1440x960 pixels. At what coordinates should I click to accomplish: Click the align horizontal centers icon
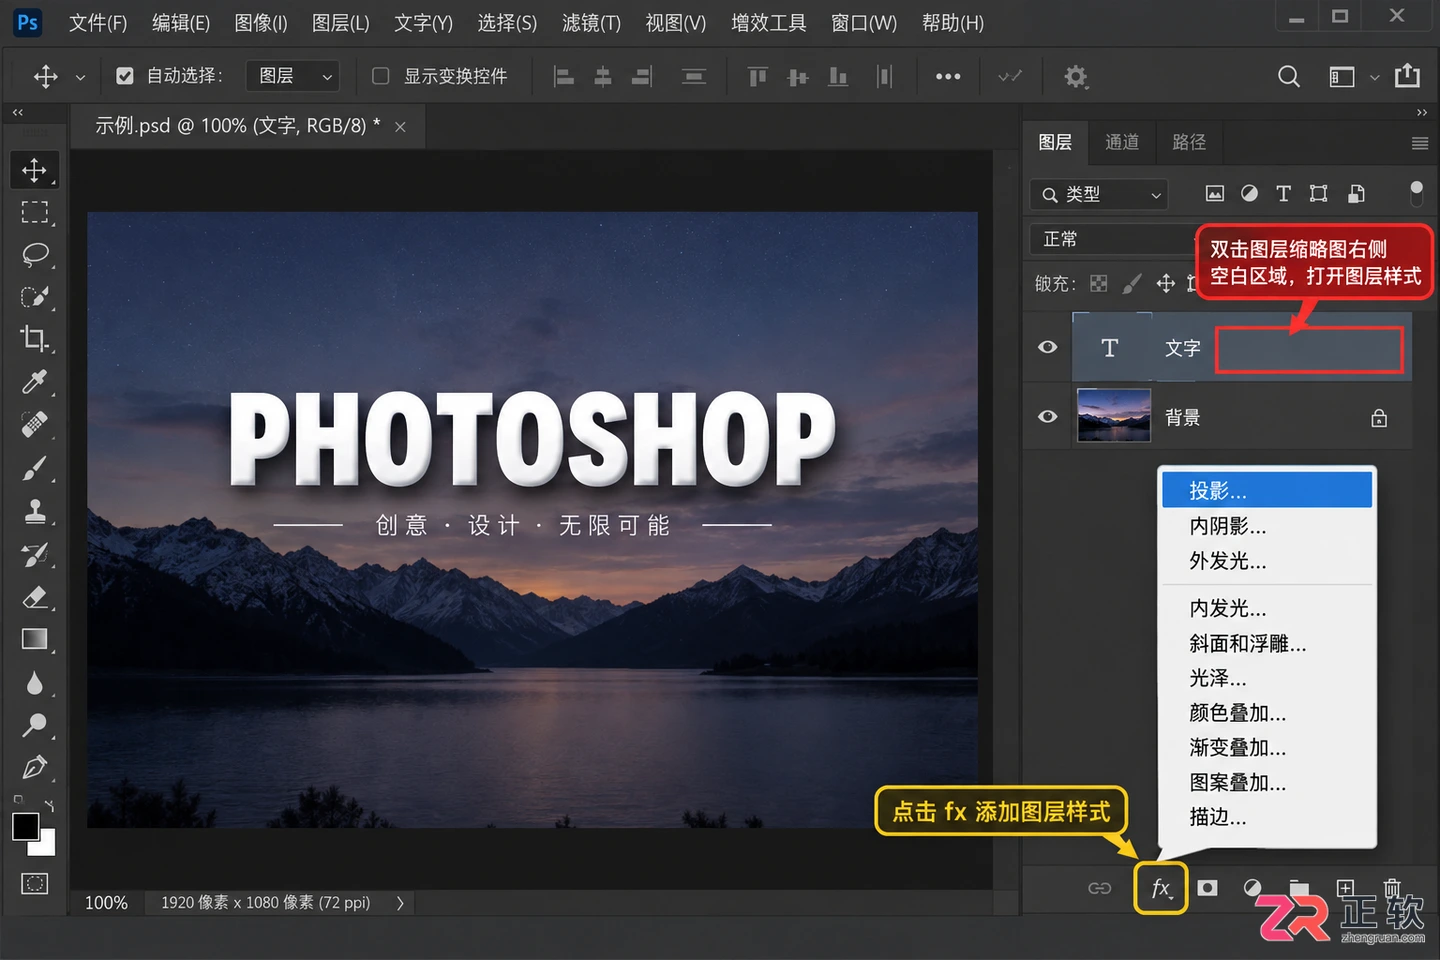coord(603,77)
